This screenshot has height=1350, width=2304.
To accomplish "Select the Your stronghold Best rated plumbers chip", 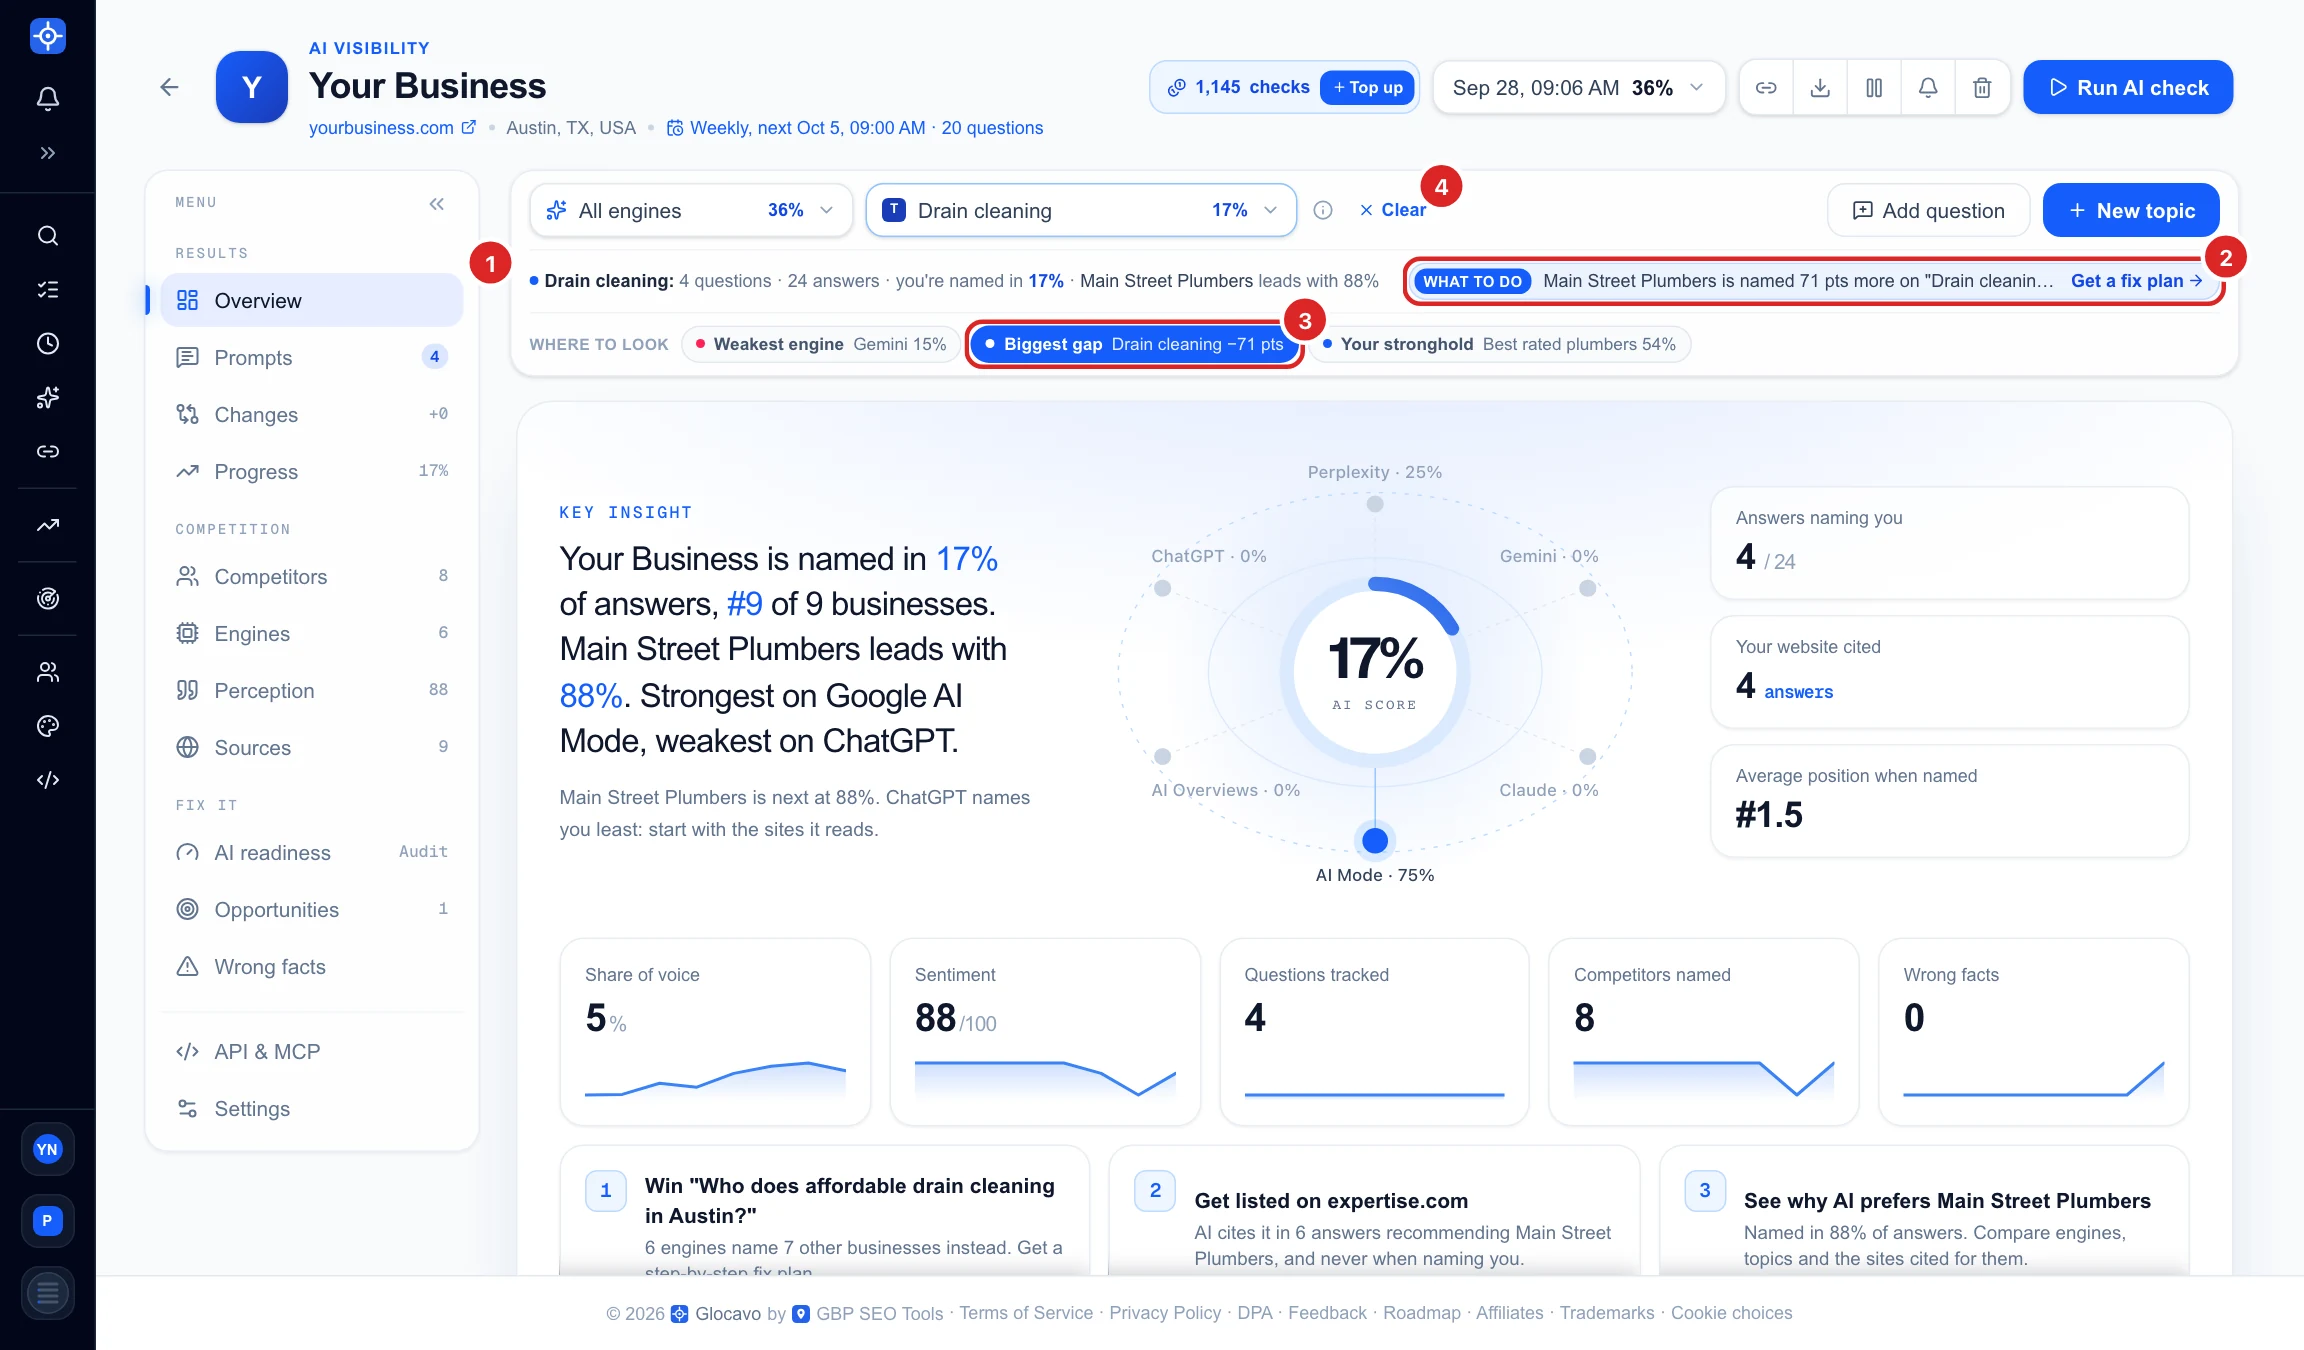I will pos(1500,344).
